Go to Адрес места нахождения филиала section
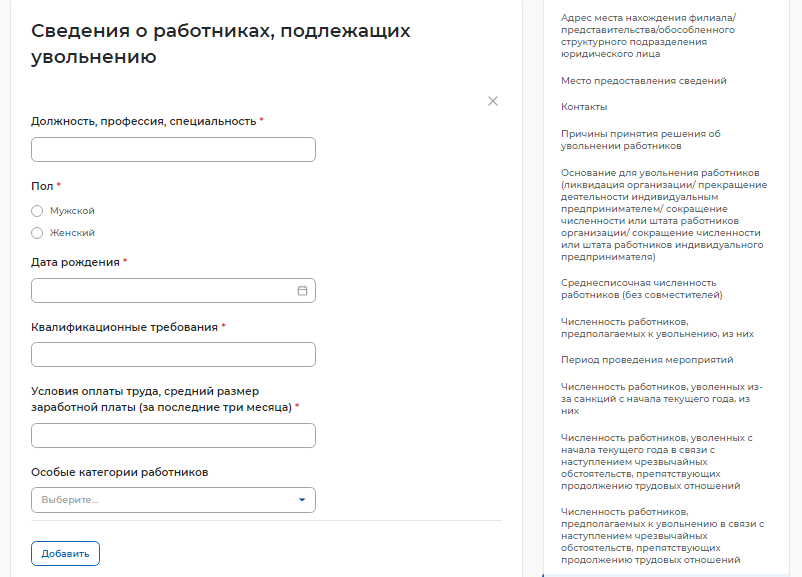The width and height of the screenshot is (802, 577). coord(648,36)
